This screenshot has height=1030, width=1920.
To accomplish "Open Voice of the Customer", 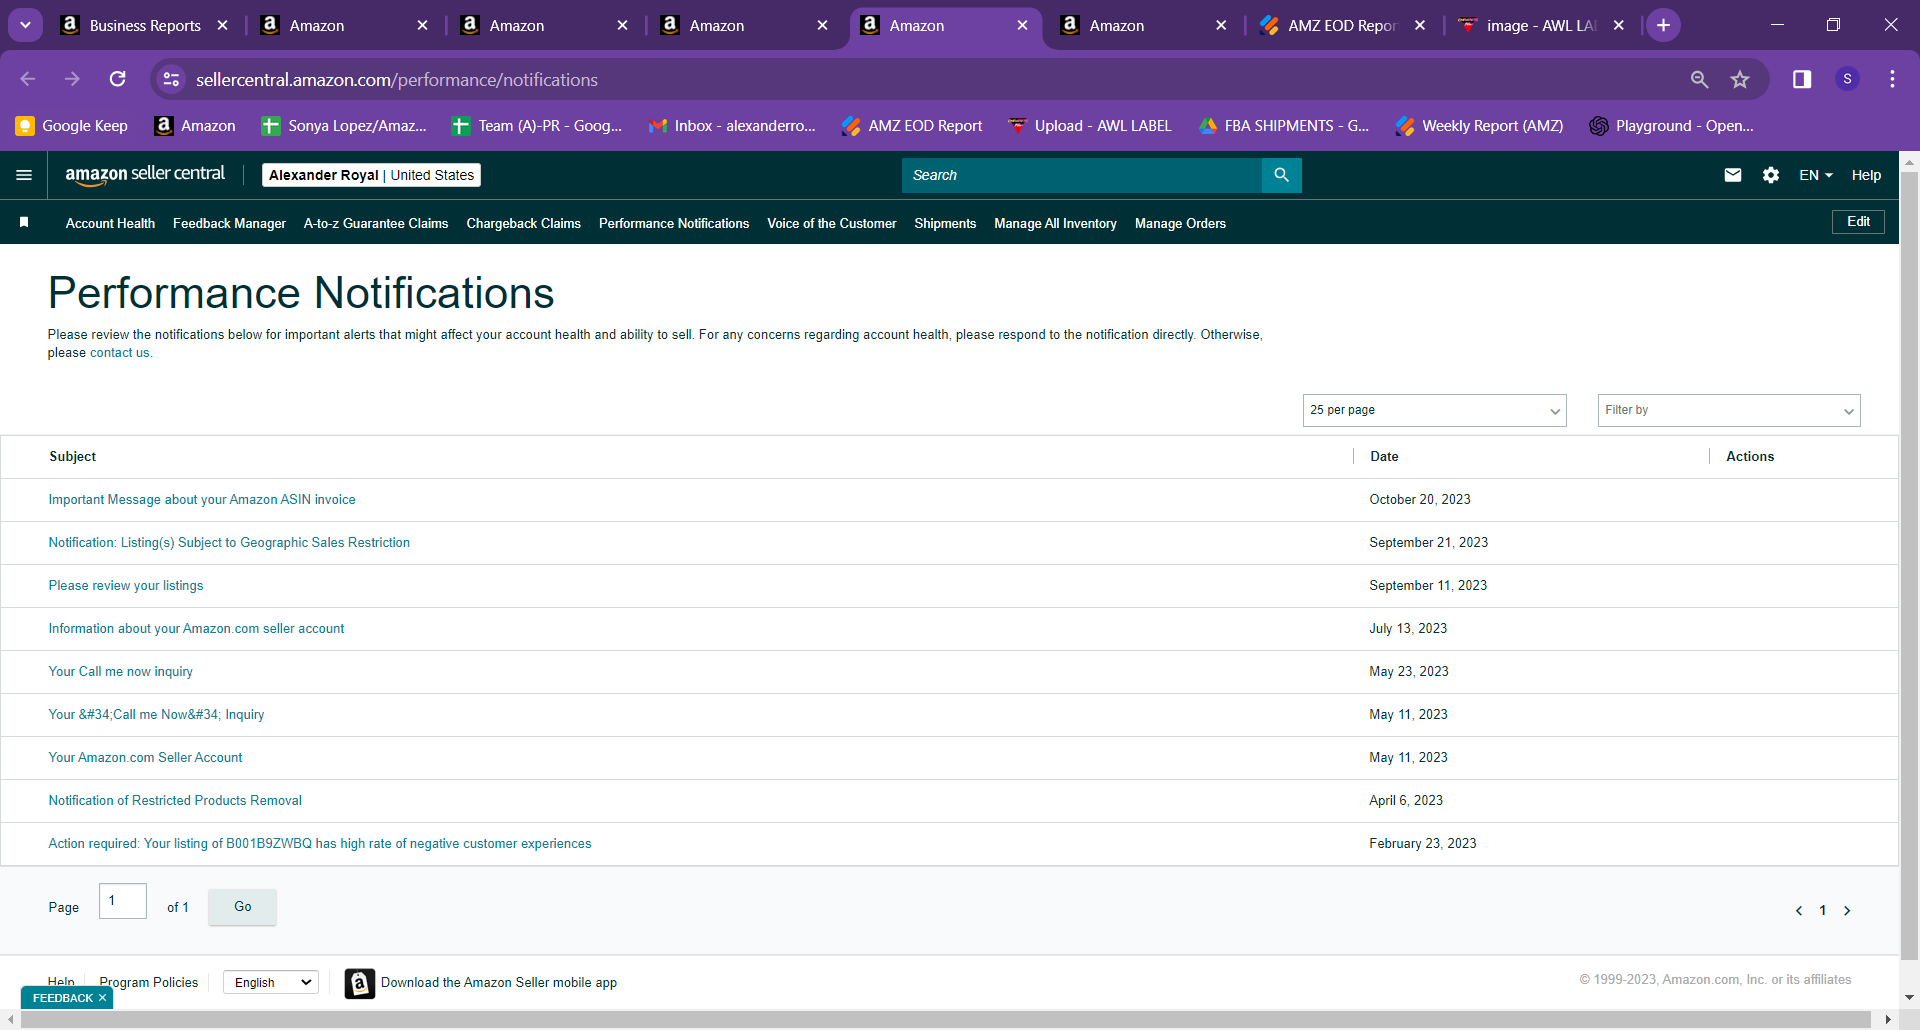I will [832, 223].
